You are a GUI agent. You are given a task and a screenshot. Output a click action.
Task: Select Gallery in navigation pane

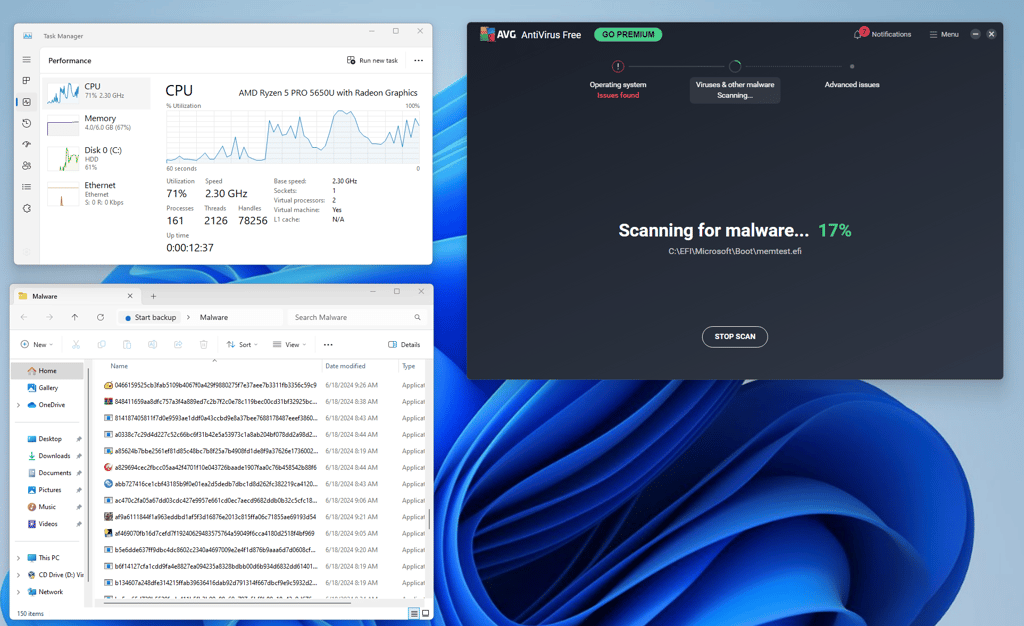tap(48, 388)
